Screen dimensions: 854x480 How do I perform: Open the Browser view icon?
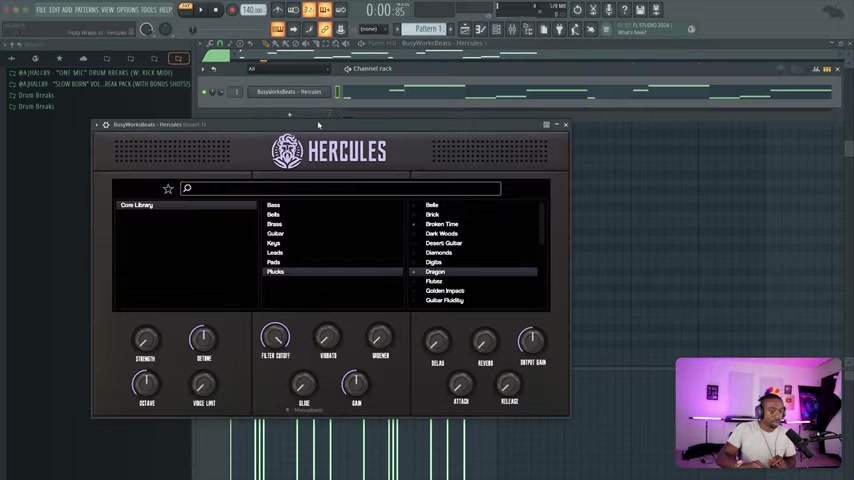pyautogui.click(x=528, y=29)
